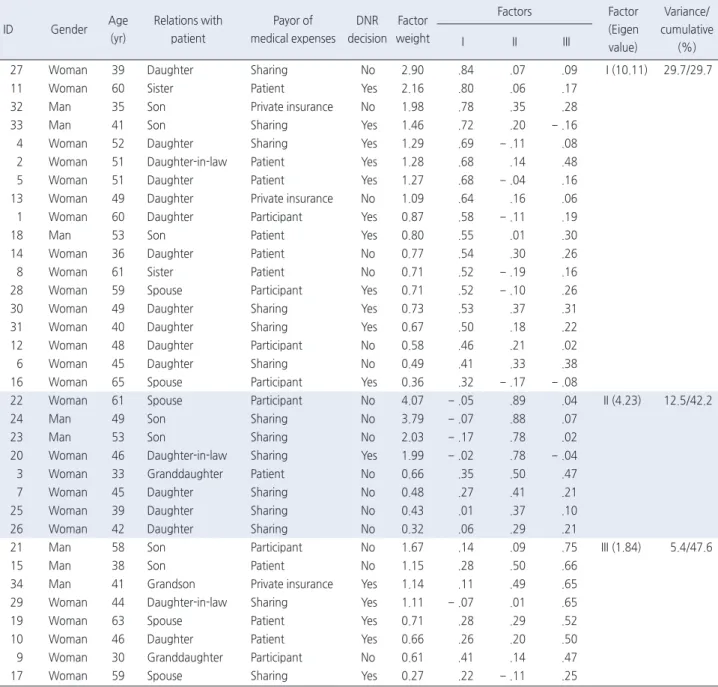Click variance value 29.7/29.7
This screenshot has width=718, height=687.
pyautogui.click(x=688, y=70)
